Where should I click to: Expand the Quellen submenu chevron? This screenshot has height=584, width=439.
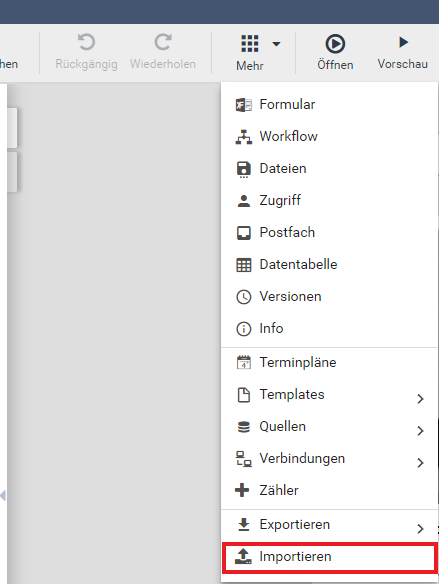click(420, 431)
